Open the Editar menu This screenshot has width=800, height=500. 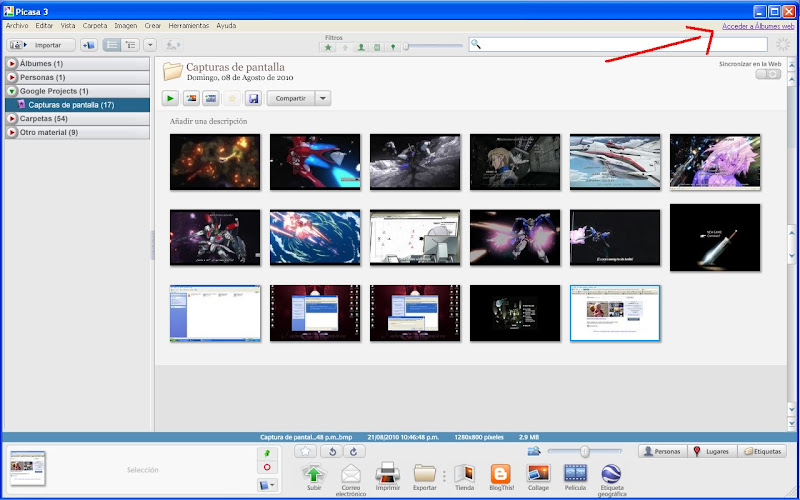coord(44,26)
